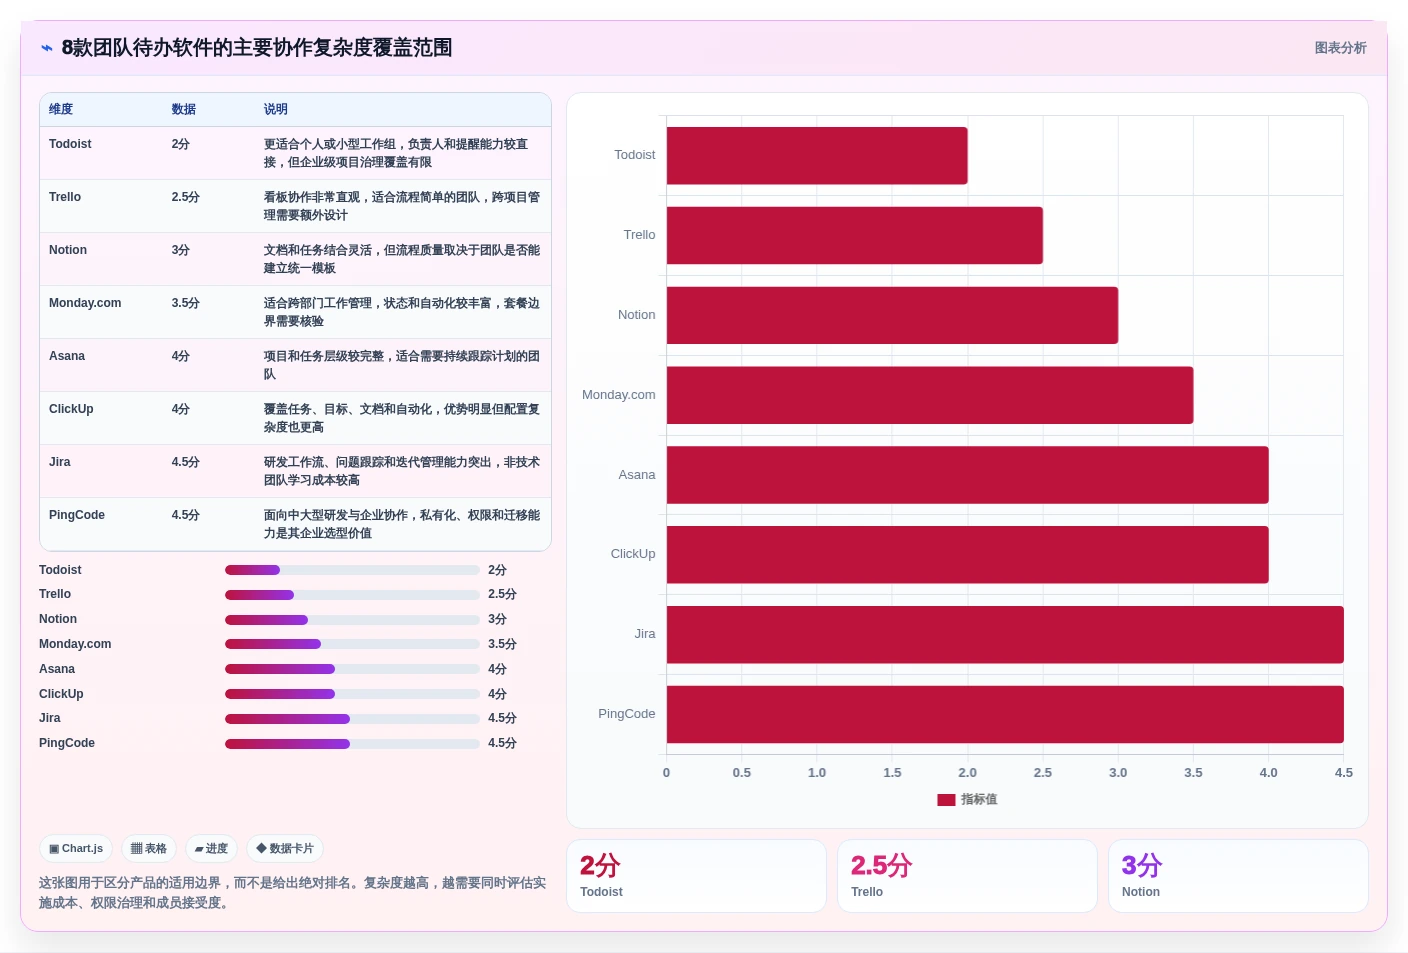This screenshot has width=1408, height=953.
Task: Click the Todoist y-axis label in chart
Action: click(635, 155)
